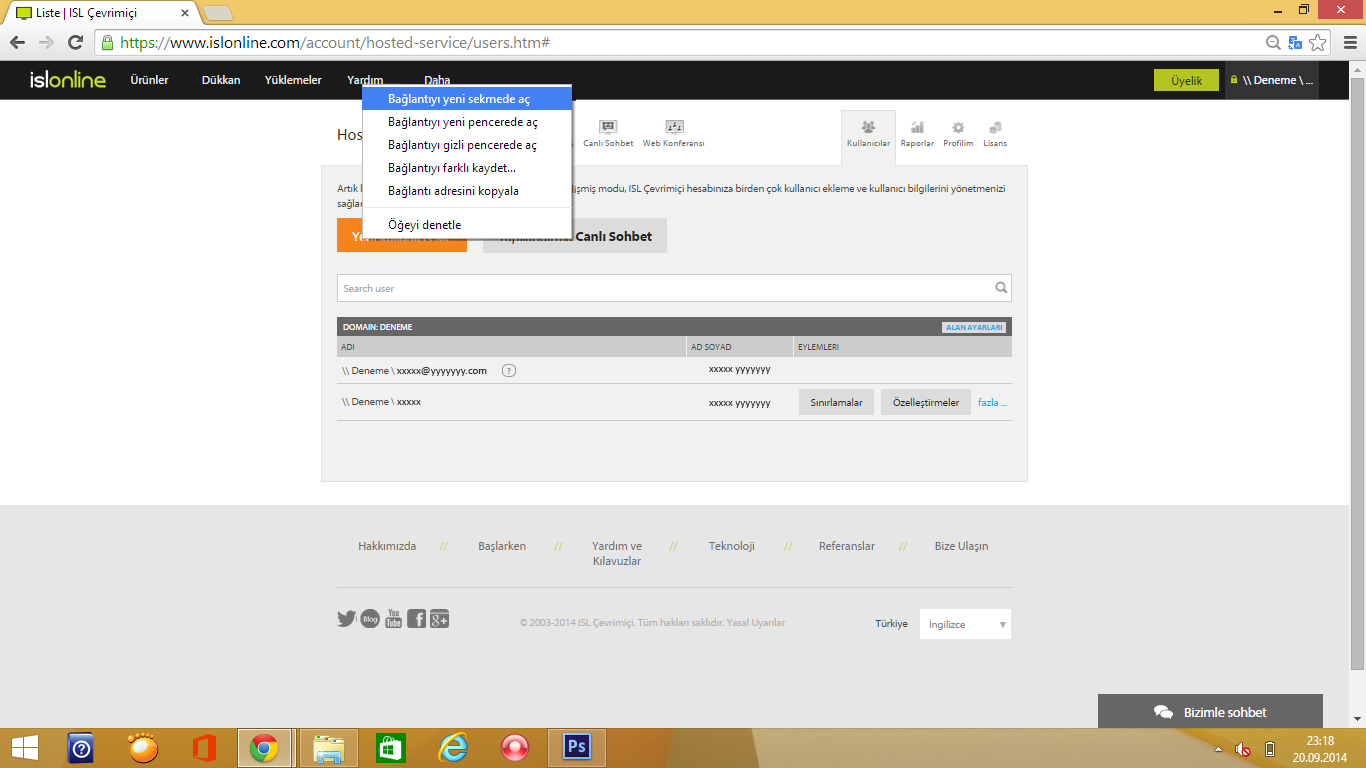
Task: Select 'Öğeyi denetle' in context menu
Action: tap(467, 225)
